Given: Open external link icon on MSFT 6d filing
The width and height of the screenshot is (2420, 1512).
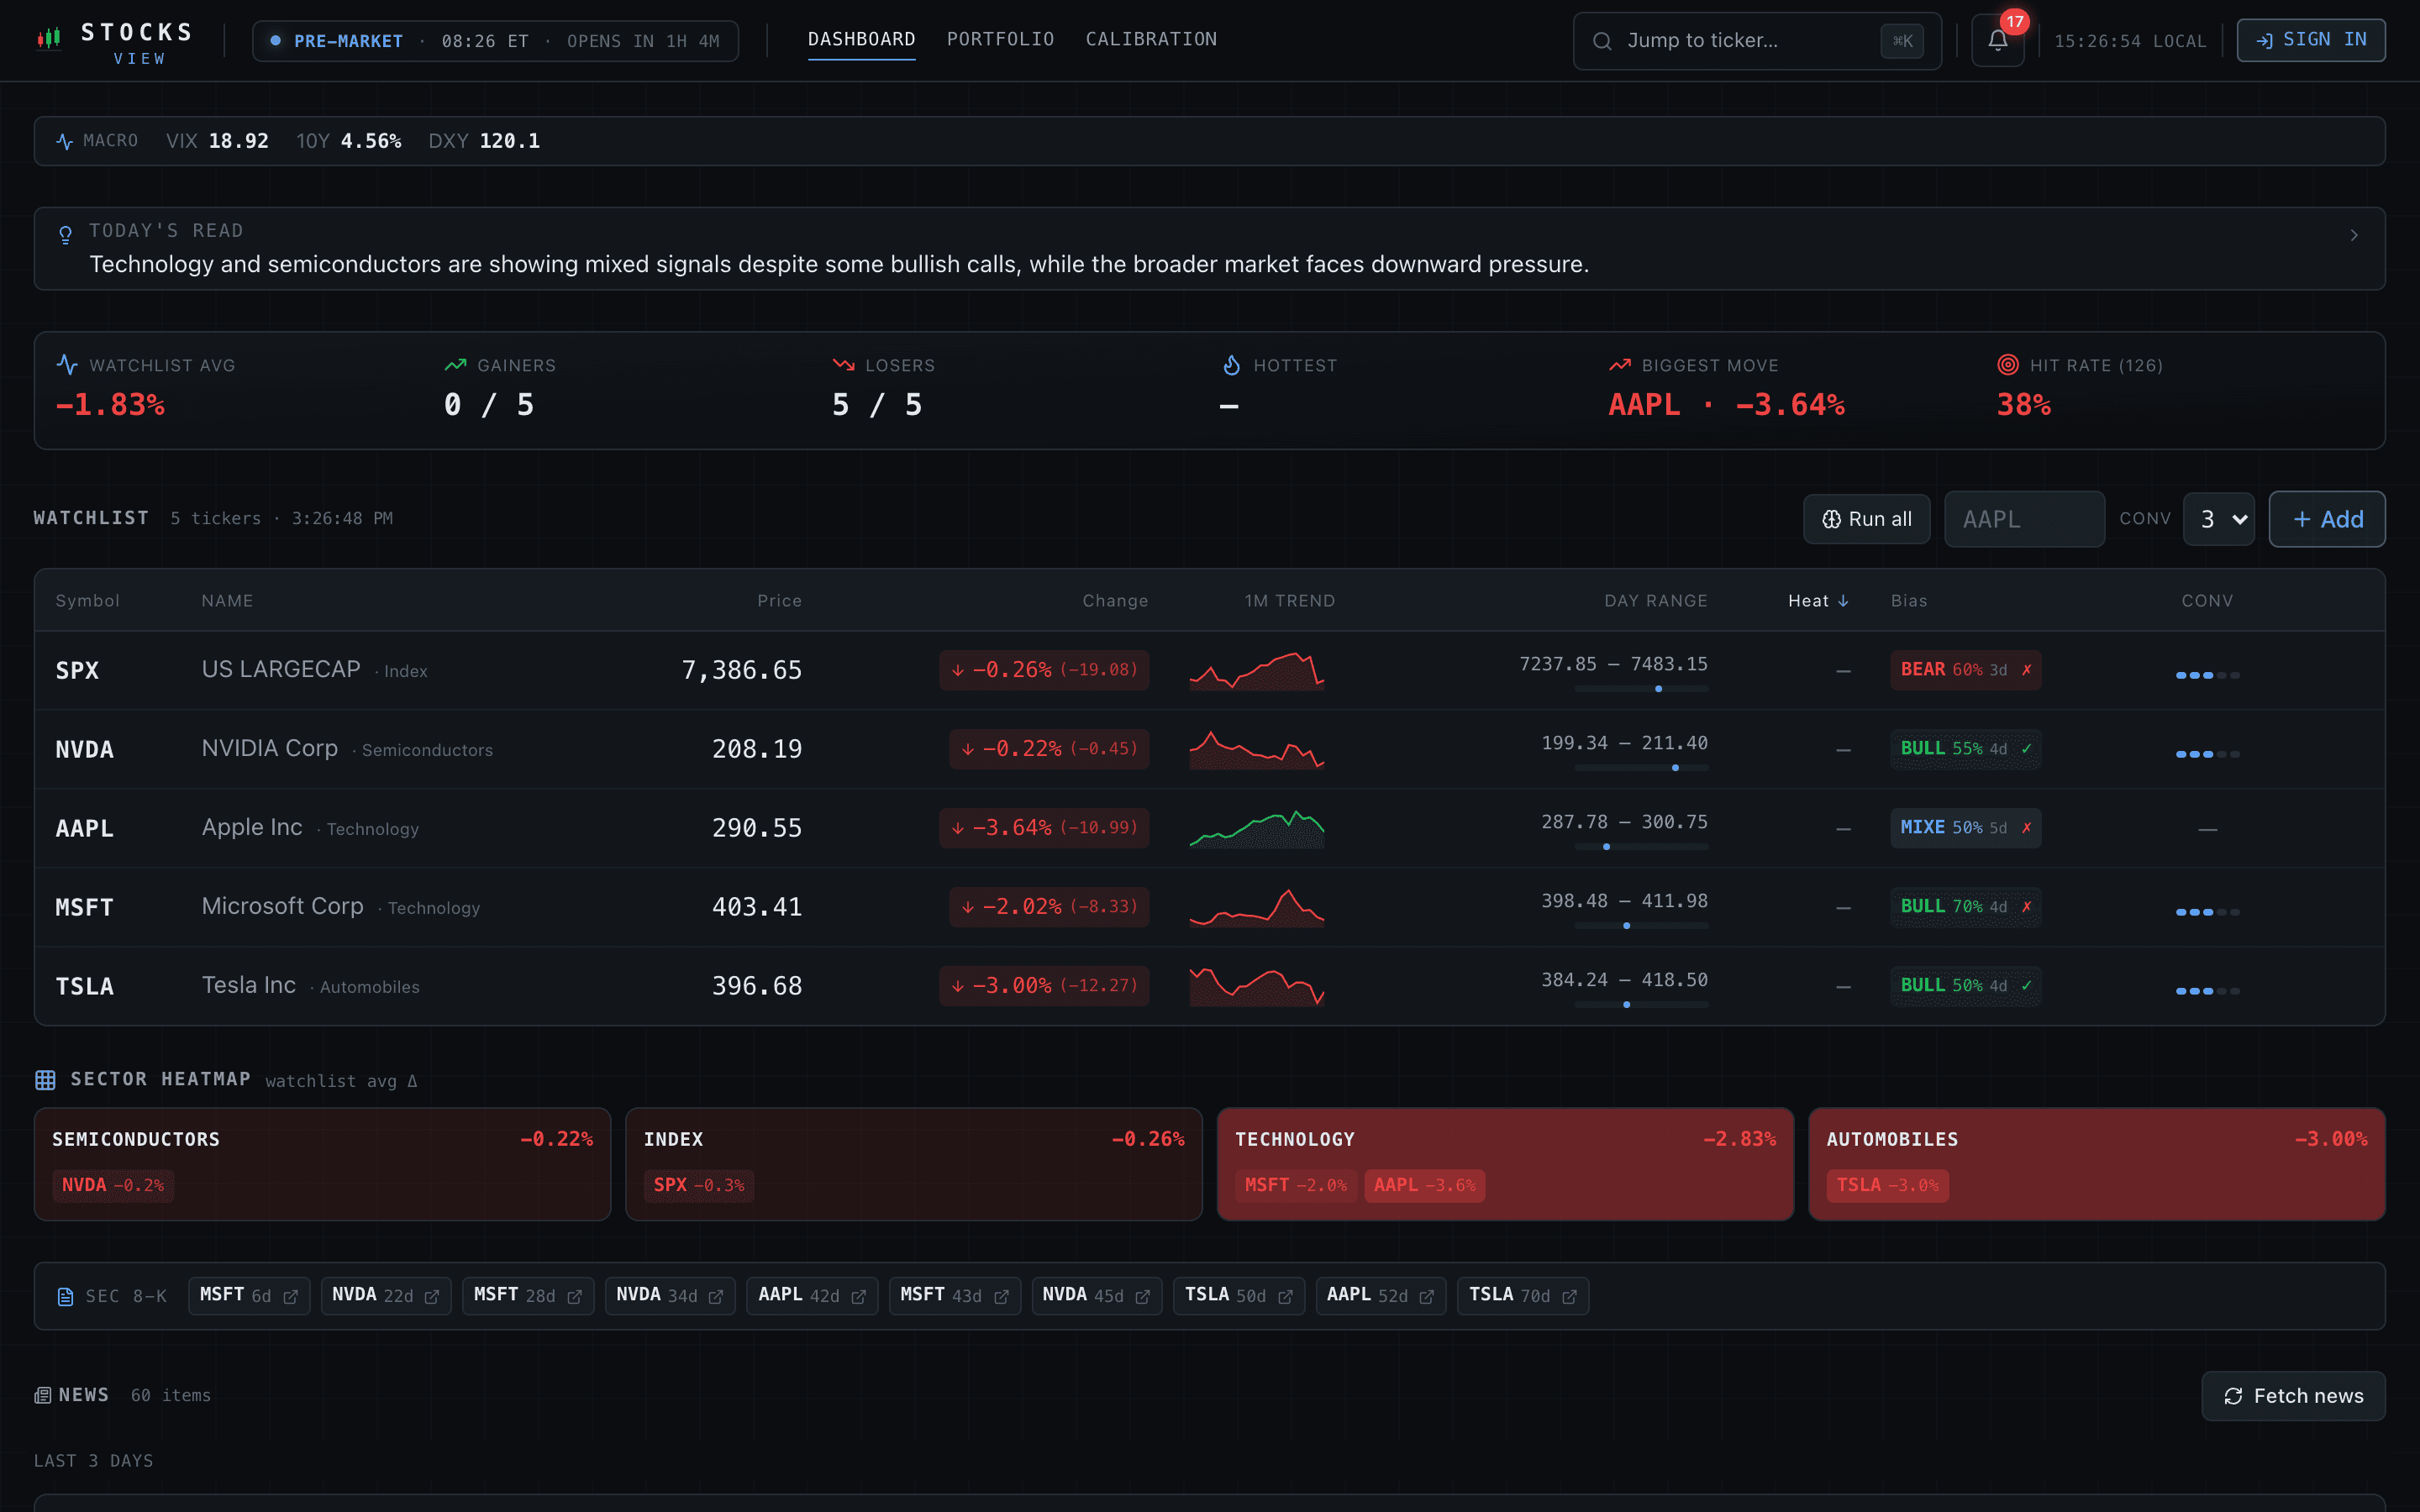Looking at the screenshot, I should 290,1297.
